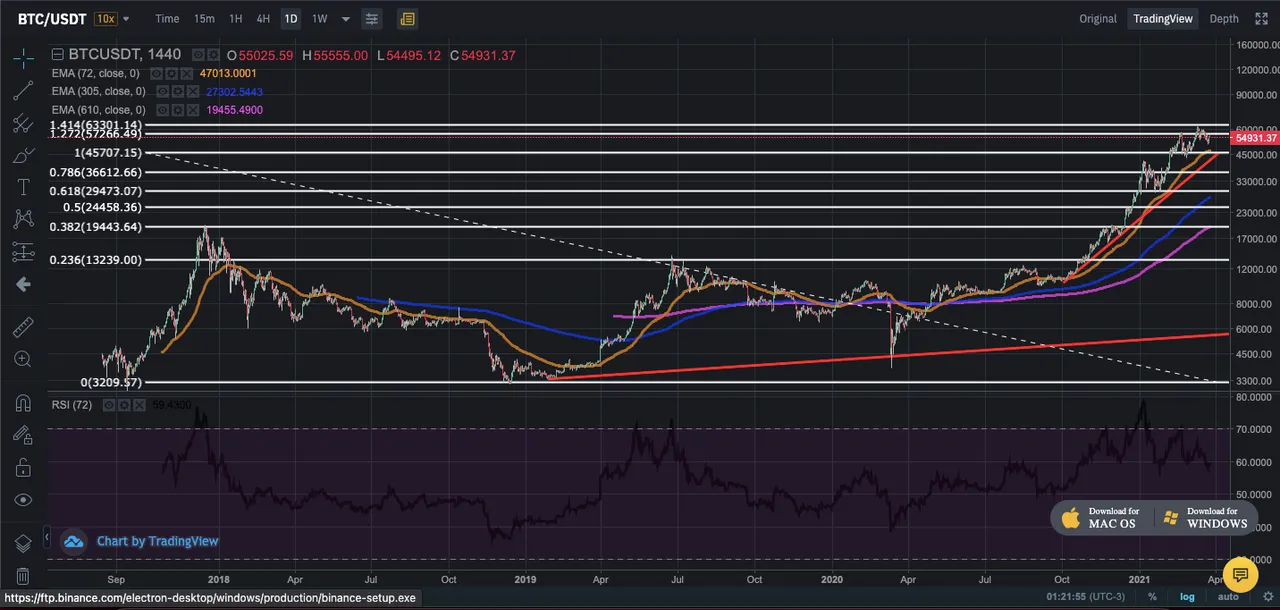
Task: Remove the EMA 610 indicator
Action: (x=192, y=109)
